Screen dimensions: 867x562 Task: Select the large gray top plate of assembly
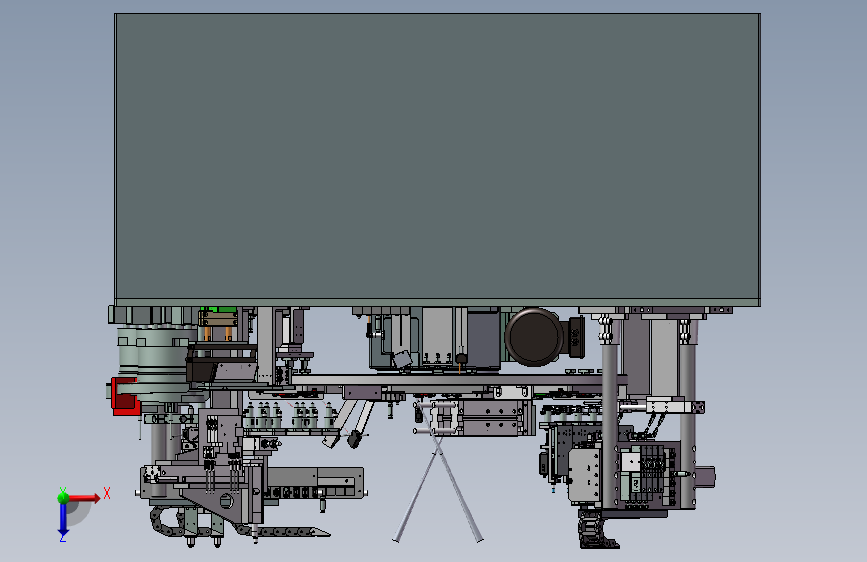(x=437, y=158)
